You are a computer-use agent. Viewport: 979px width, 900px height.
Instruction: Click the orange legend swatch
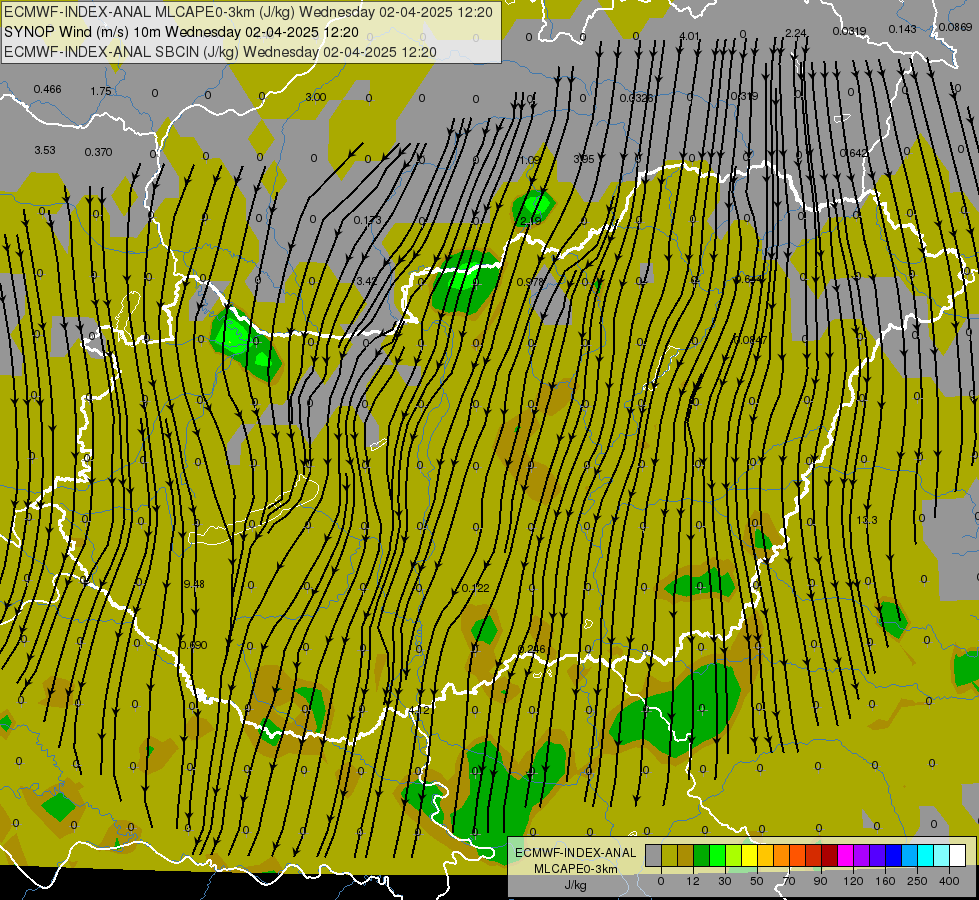pyautogui.click(x=782, y=855)
